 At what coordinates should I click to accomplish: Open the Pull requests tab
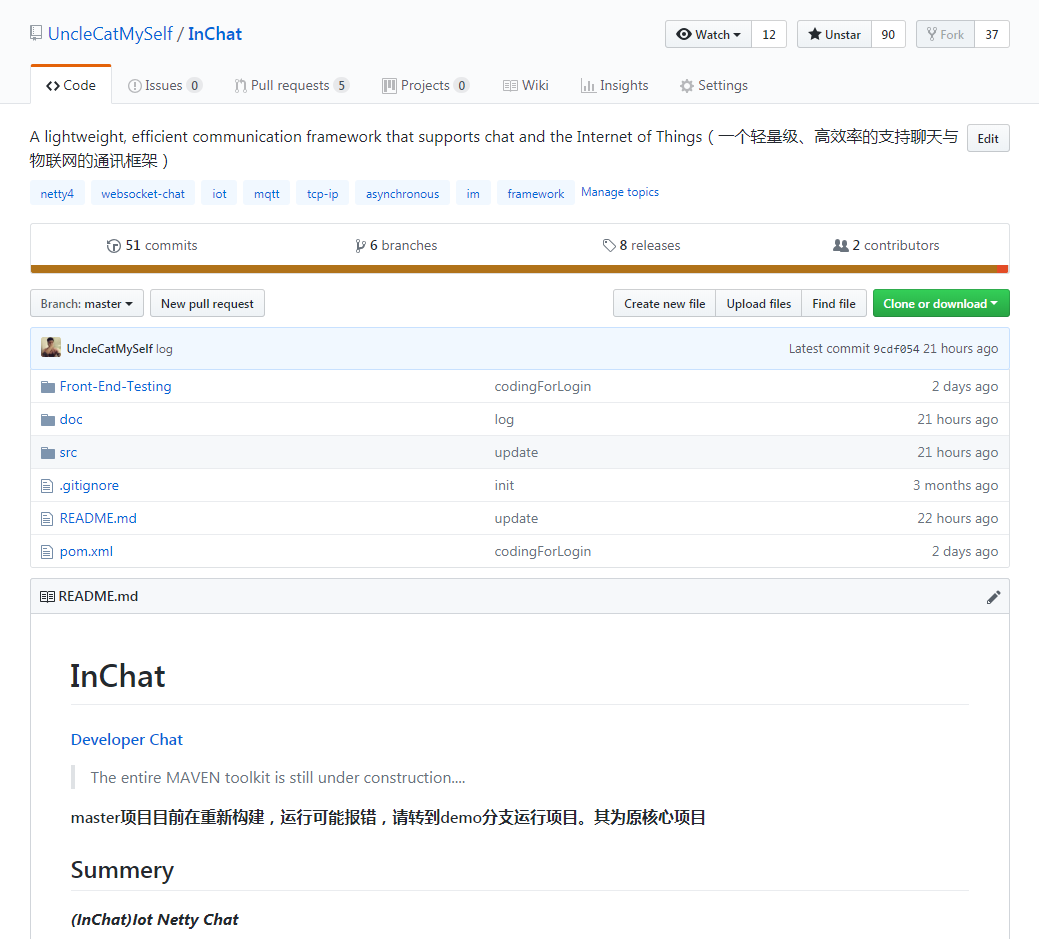[x=292, y=85]
